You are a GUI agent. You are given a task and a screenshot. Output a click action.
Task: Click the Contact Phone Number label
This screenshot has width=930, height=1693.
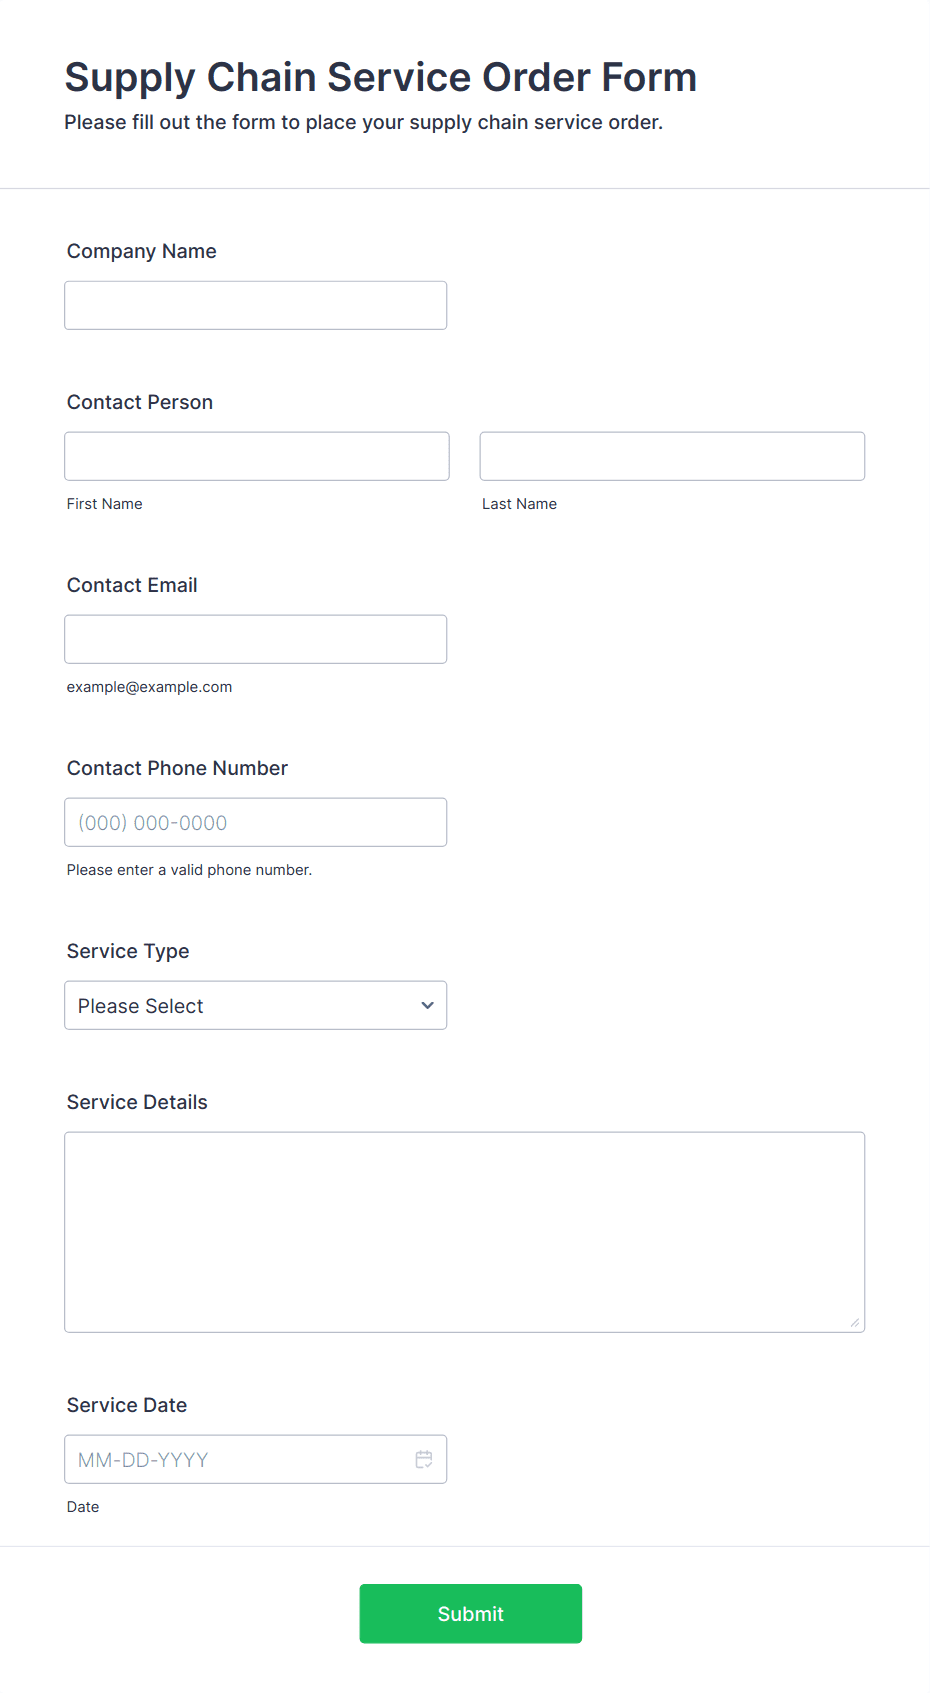coord(177,768)
